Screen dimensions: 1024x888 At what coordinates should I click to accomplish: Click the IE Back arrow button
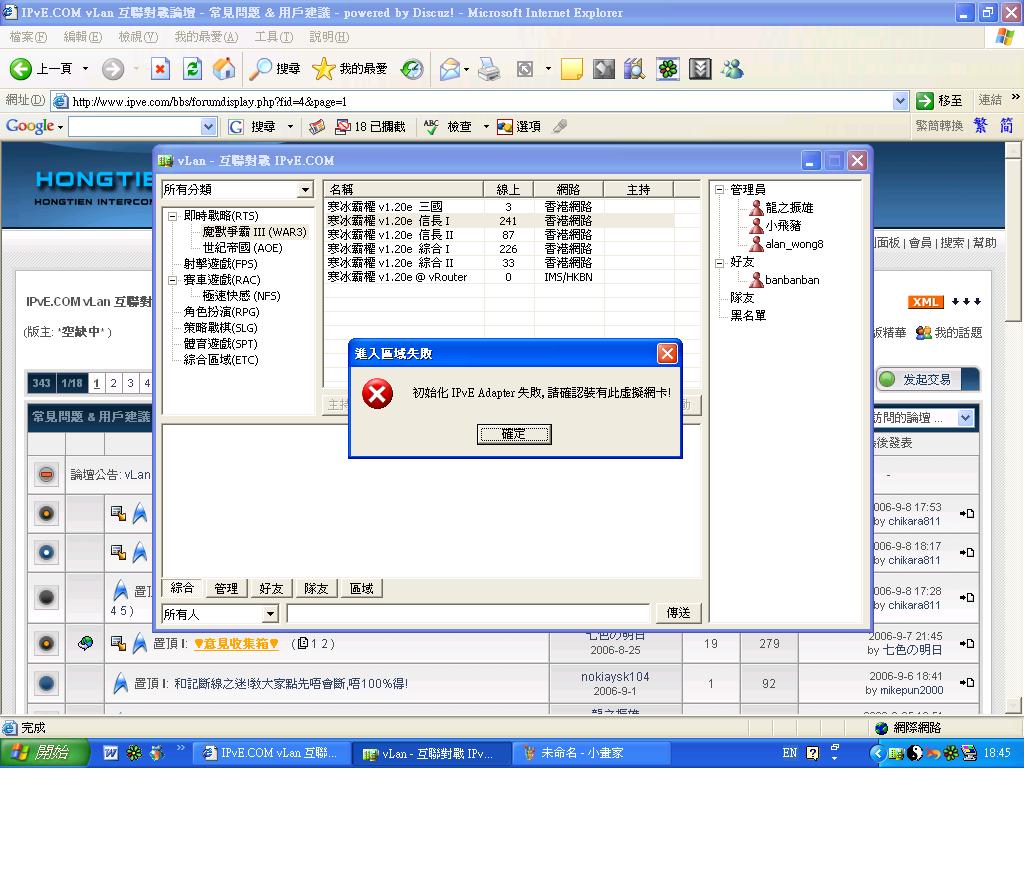(x=21, y=69)
